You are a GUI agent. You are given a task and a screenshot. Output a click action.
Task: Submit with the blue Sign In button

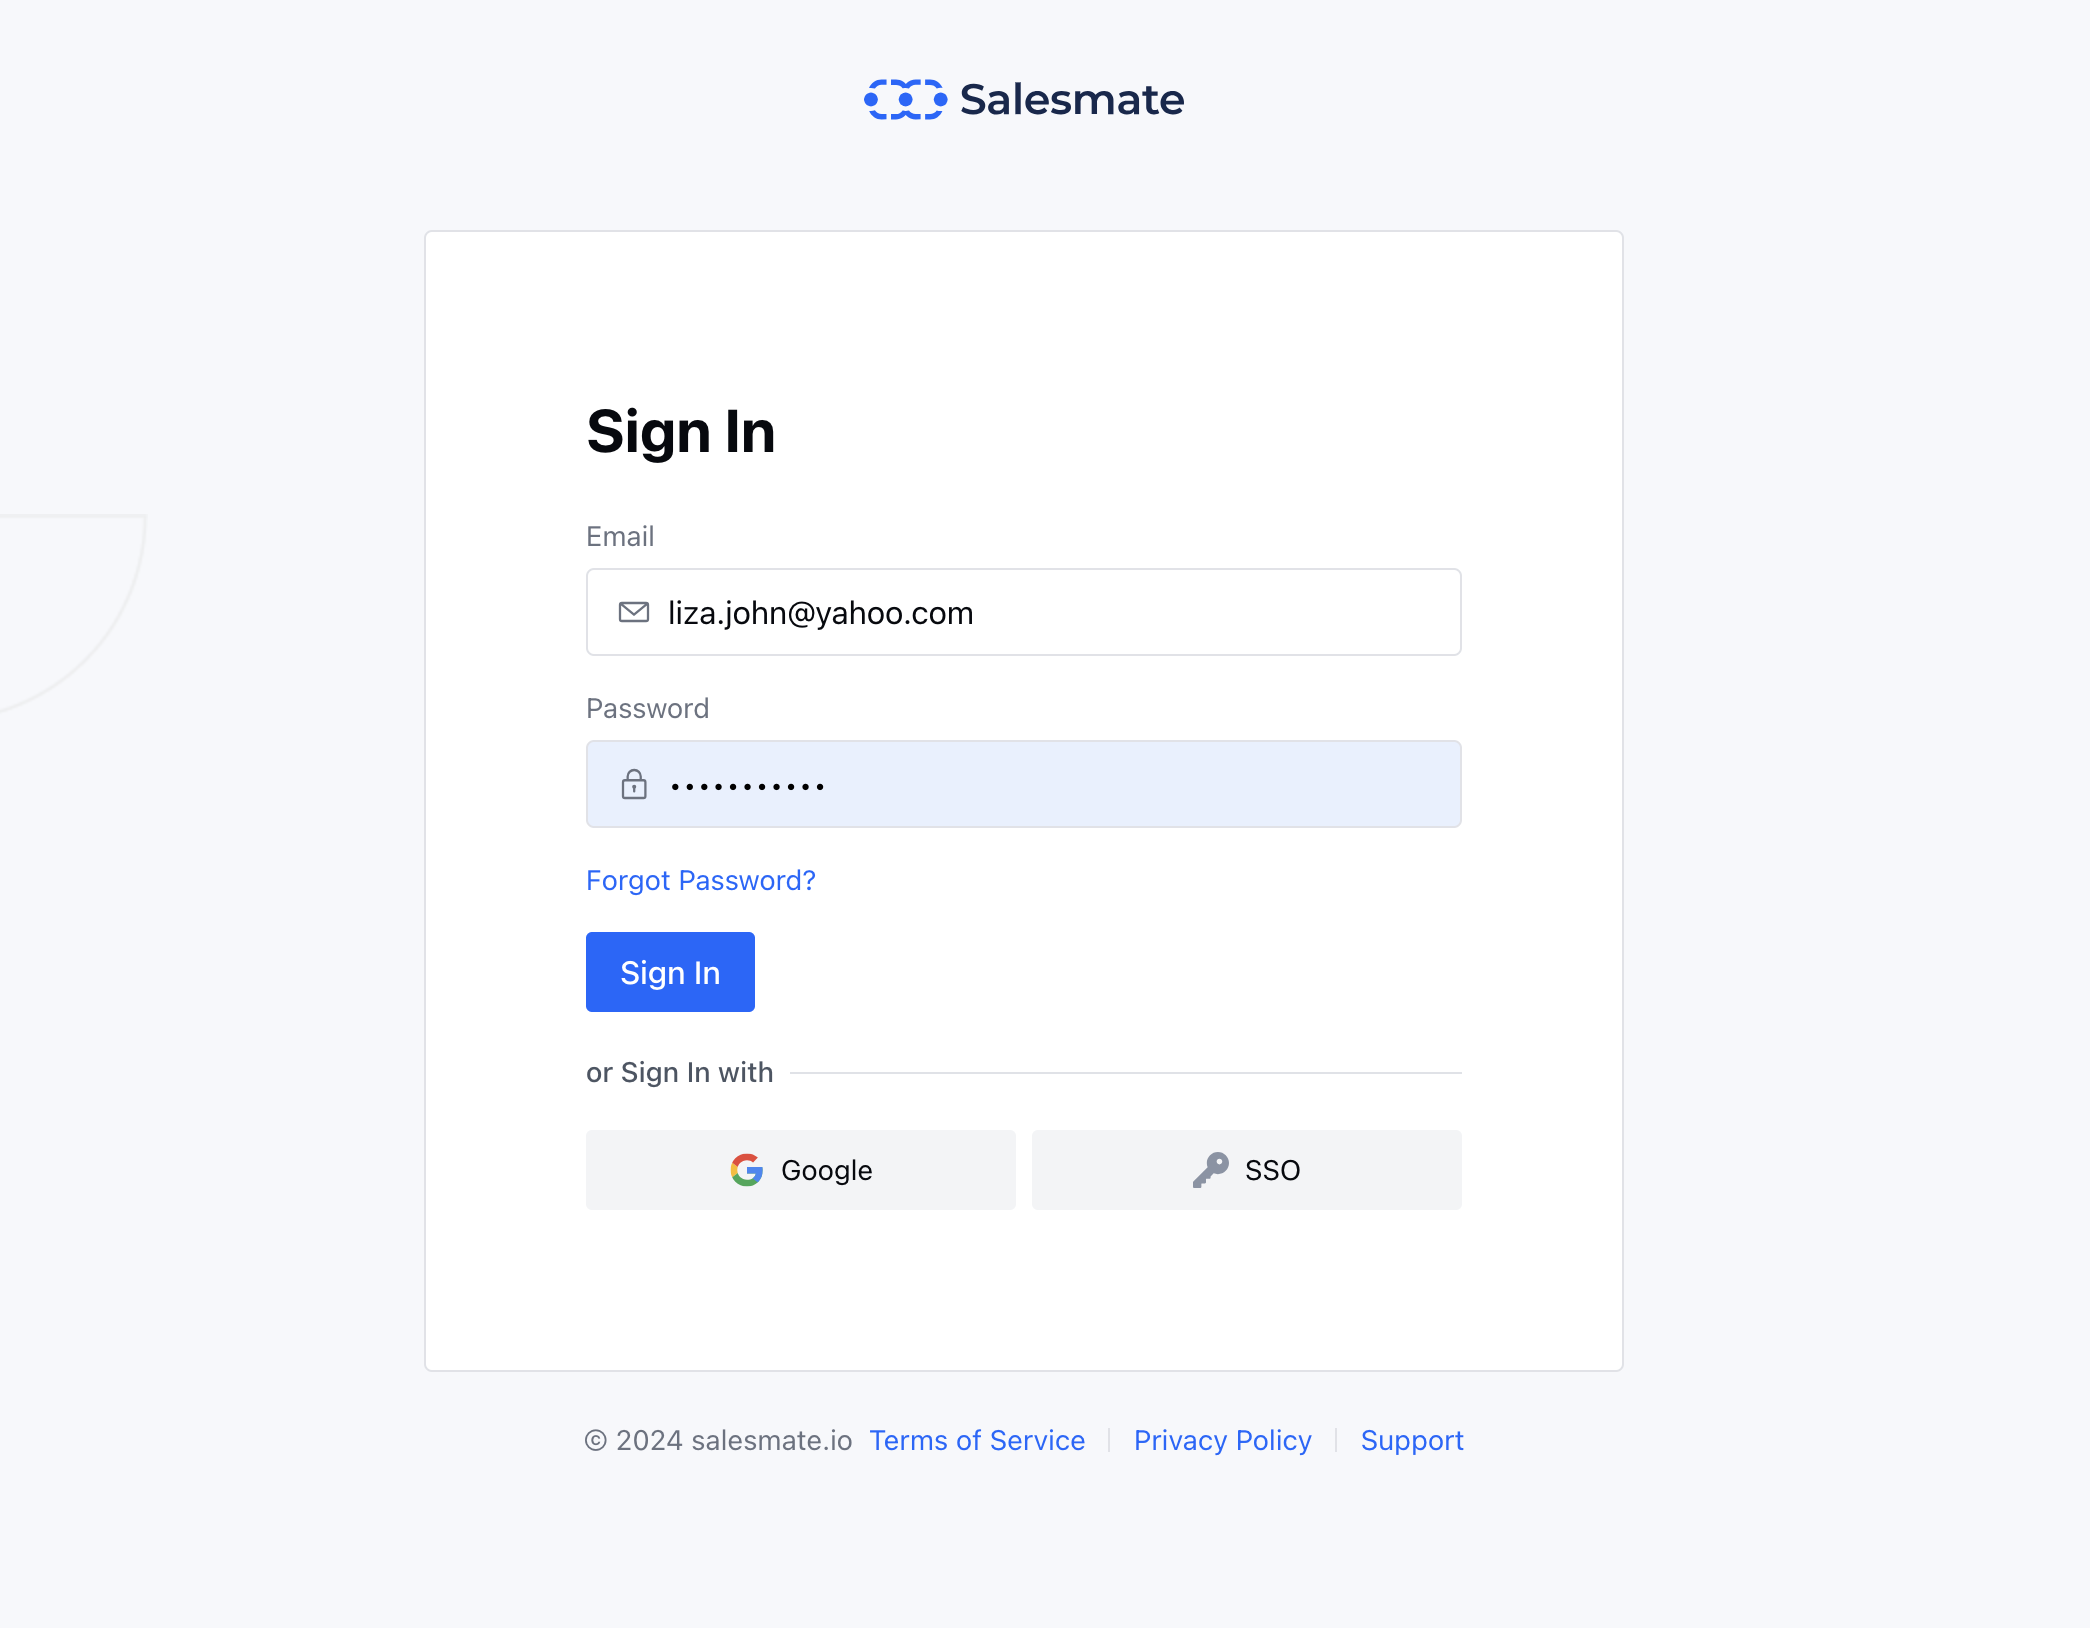point(670,972)
